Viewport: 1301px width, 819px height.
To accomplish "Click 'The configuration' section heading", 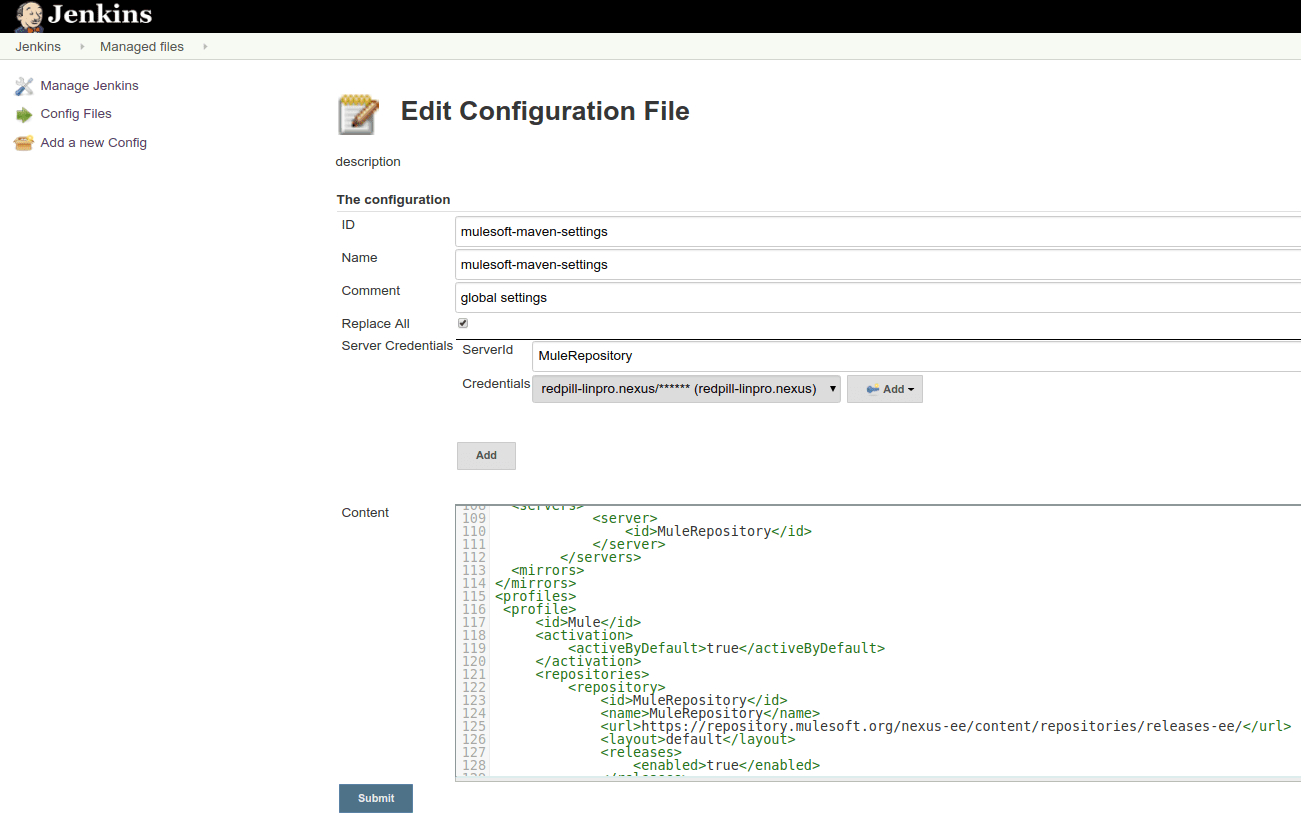I will (393, 199).
